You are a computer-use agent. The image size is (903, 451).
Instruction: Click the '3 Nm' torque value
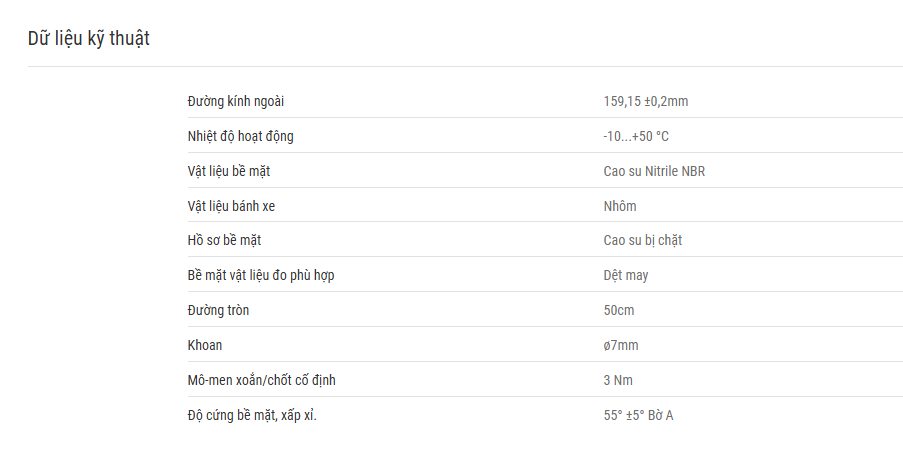[618, 380]
